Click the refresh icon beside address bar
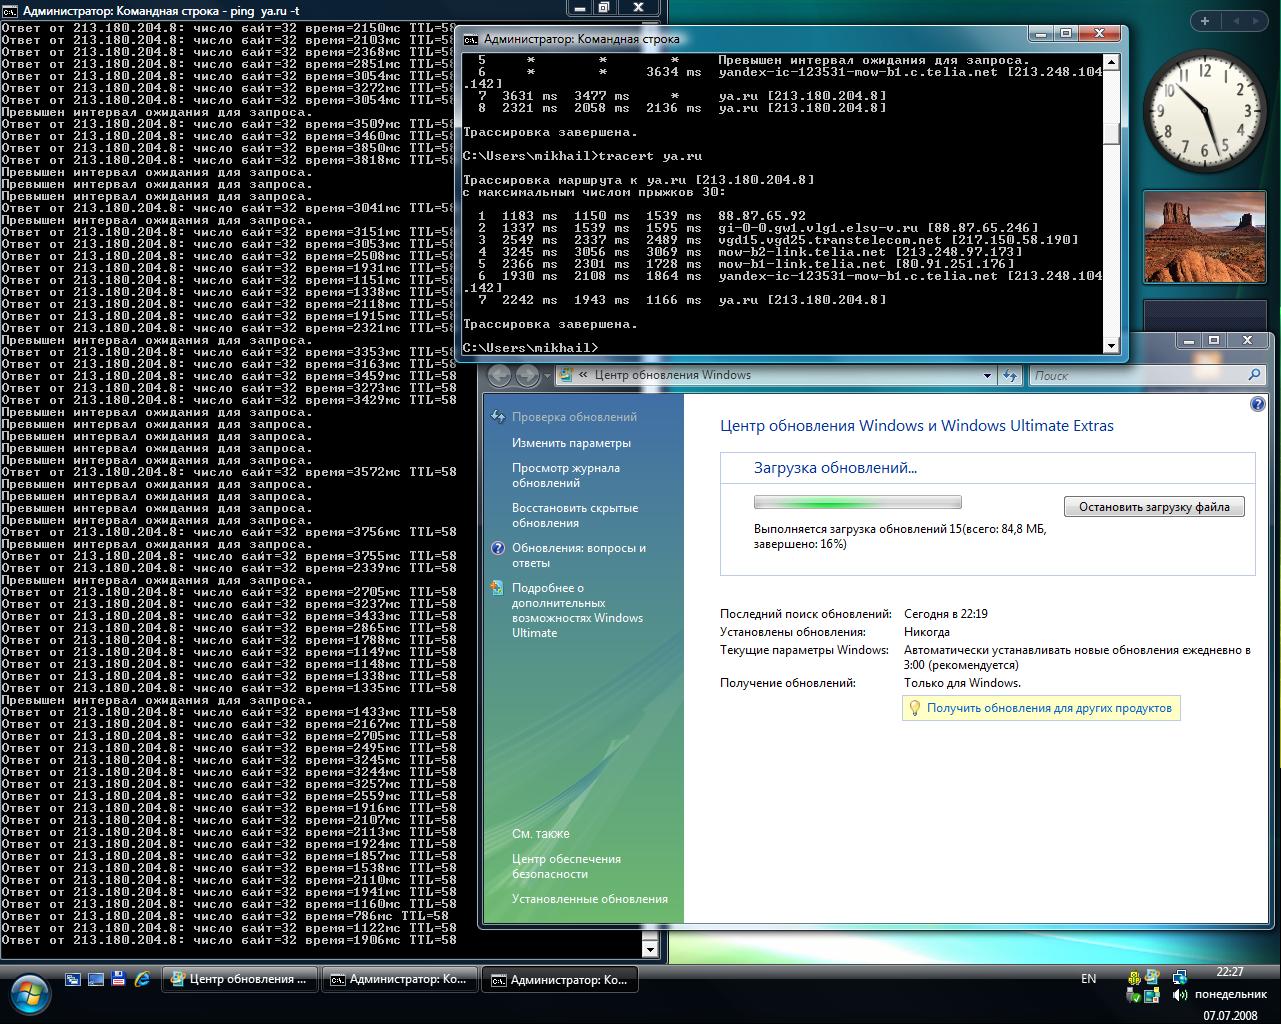 [x=1010, y=375]
